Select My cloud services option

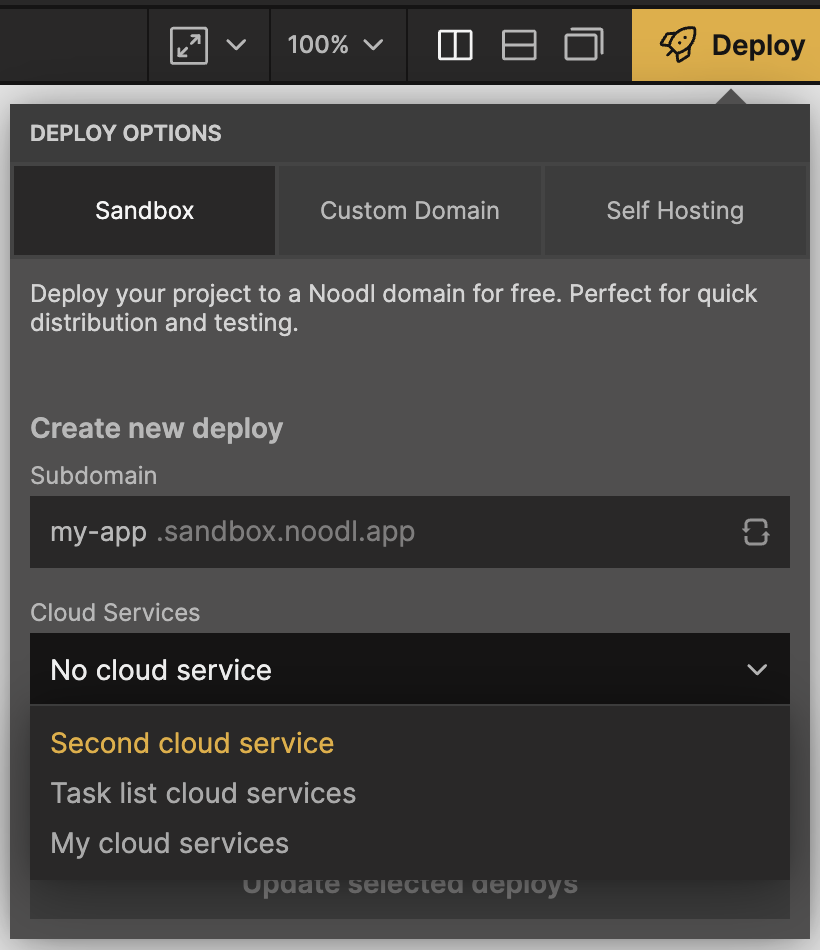coord(170,844)
